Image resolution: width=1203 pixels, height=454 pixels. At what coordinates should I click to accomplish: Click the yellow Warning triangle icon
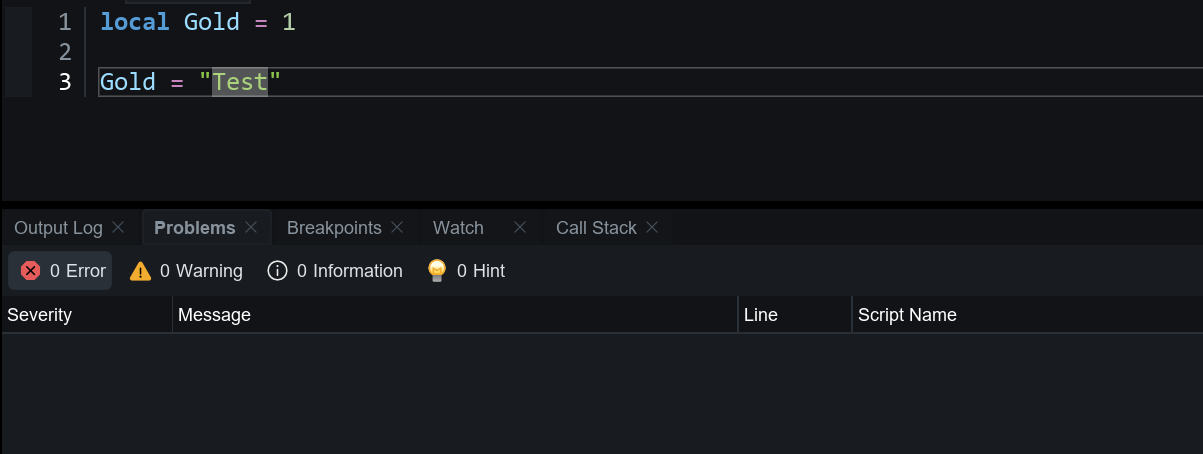[x=140, y=271]
